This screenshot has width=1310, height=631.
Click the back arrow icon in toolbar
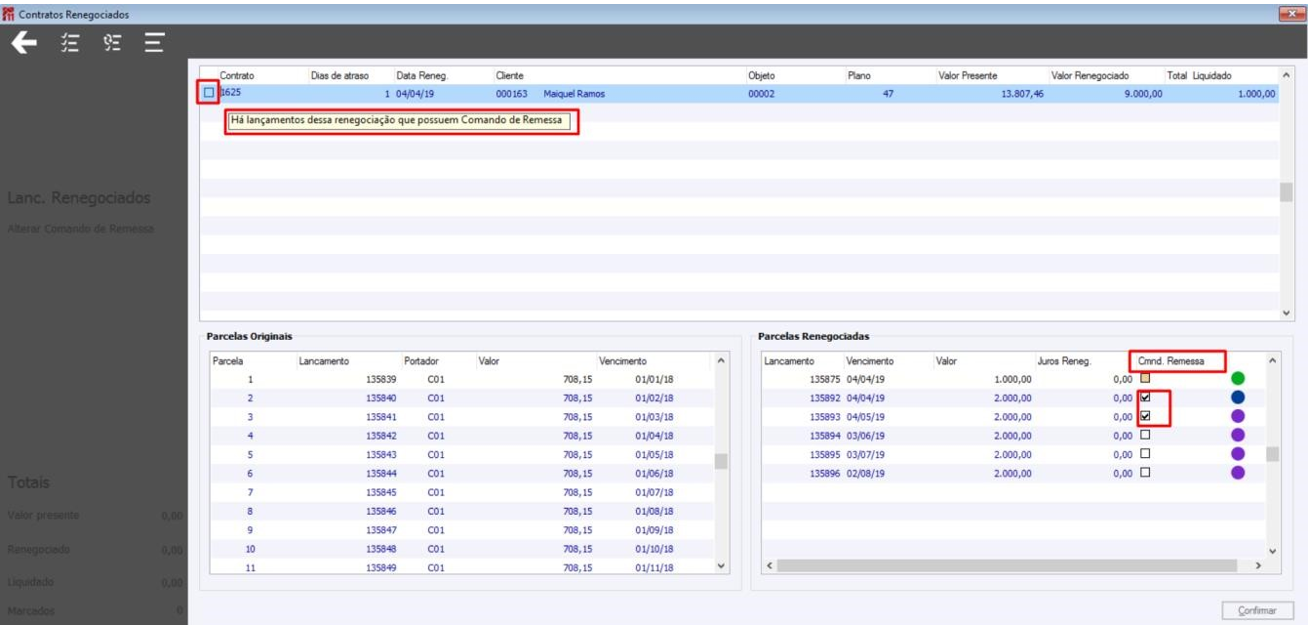click(24, 42)
